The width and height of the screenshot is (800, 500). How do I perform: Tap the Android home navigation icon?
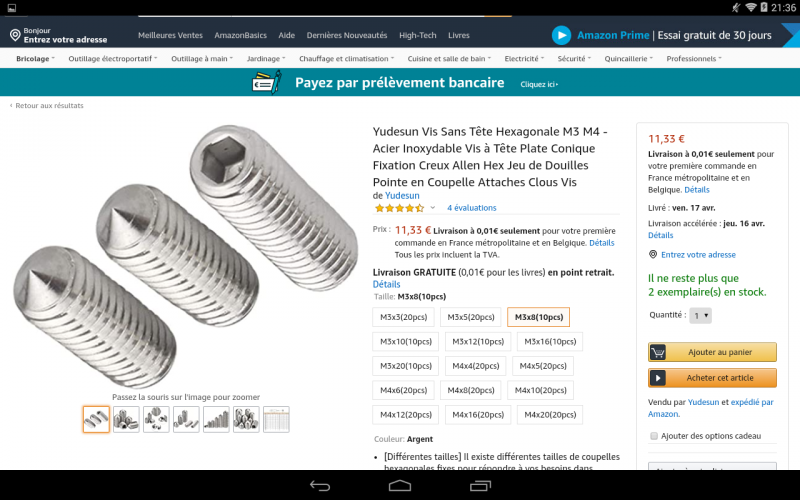point(399,485)
